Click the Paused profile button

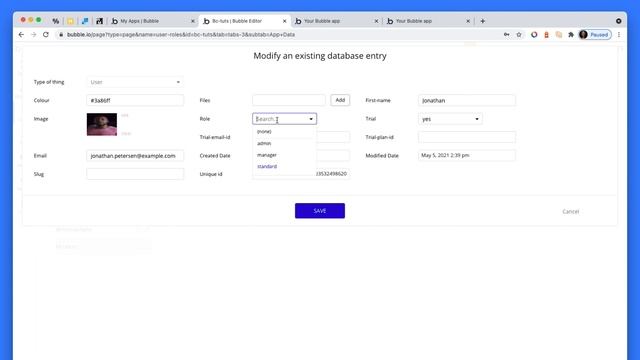pyautogui.click(x=595, y=35)
